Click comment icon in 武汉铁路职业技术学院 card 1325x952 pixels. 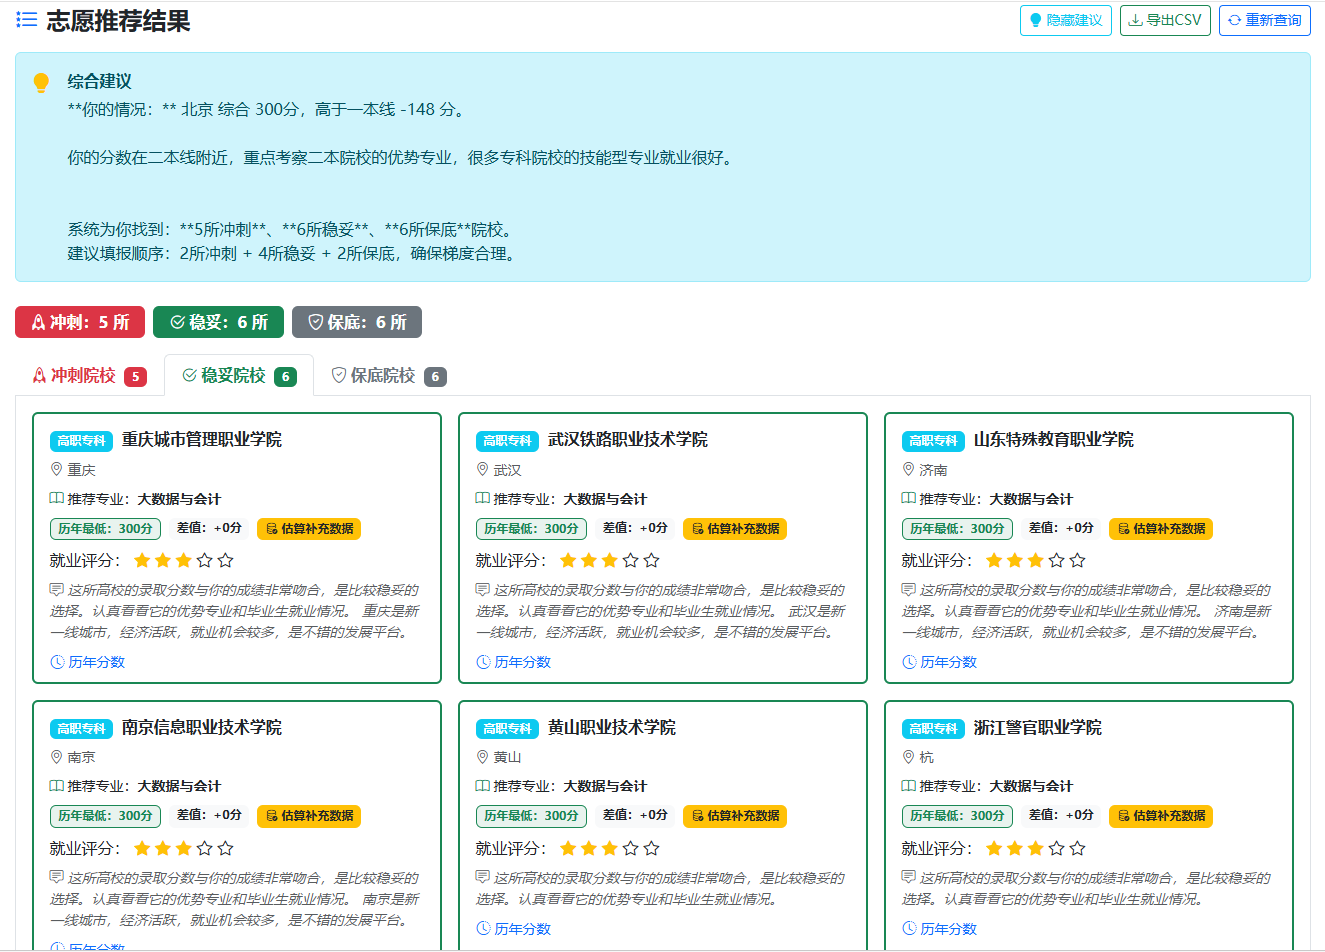[x=483, y=590]
